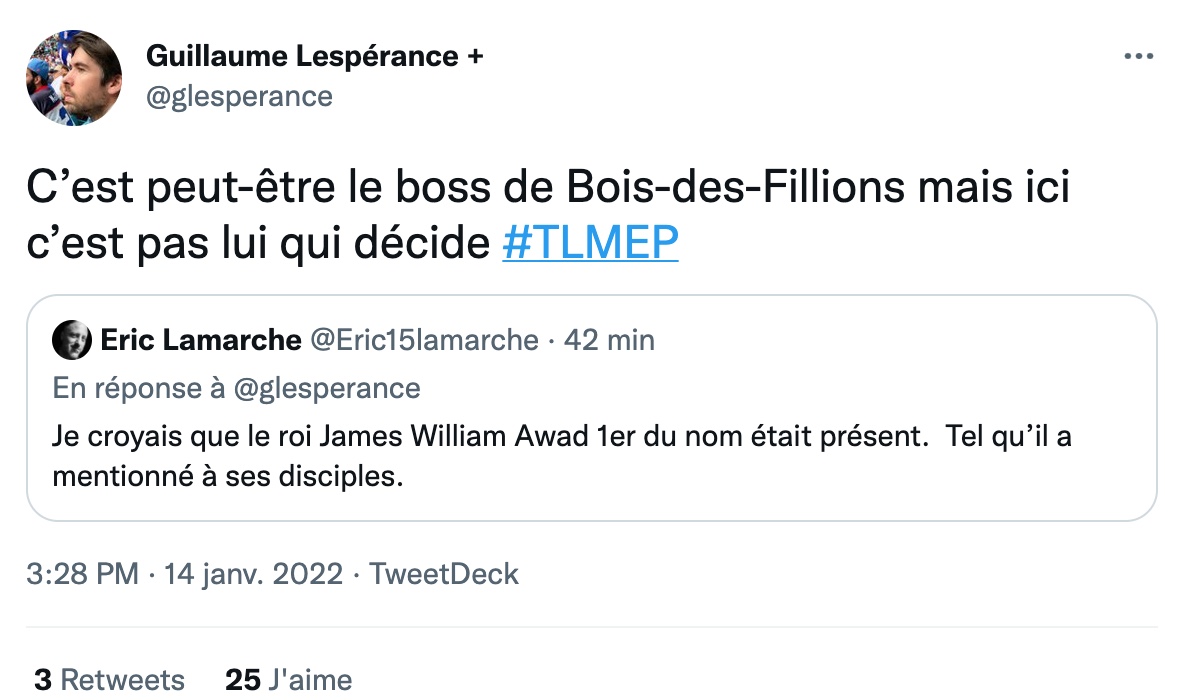
Task: View the 3 Retweets list
Action: click(109, 680)
